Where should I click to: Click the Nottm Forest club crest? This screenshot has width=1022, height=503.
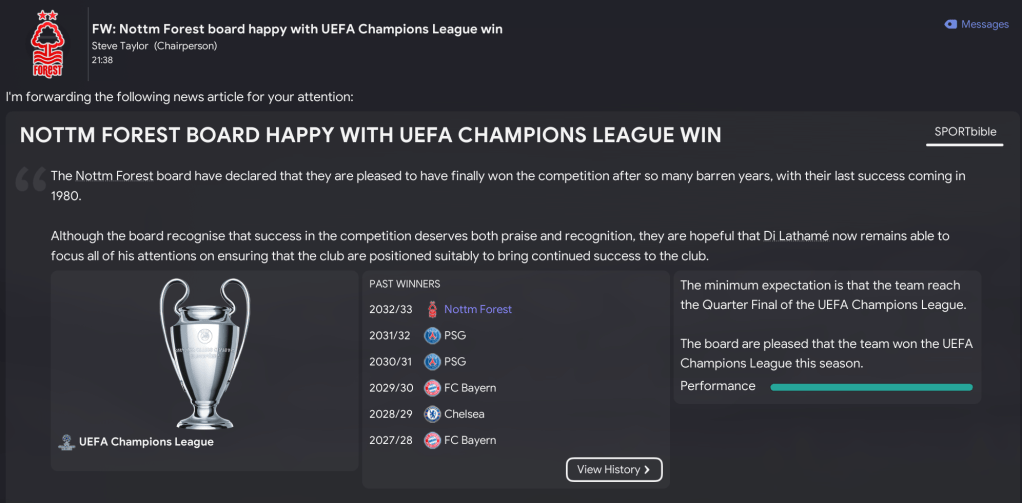coord(46,45)
